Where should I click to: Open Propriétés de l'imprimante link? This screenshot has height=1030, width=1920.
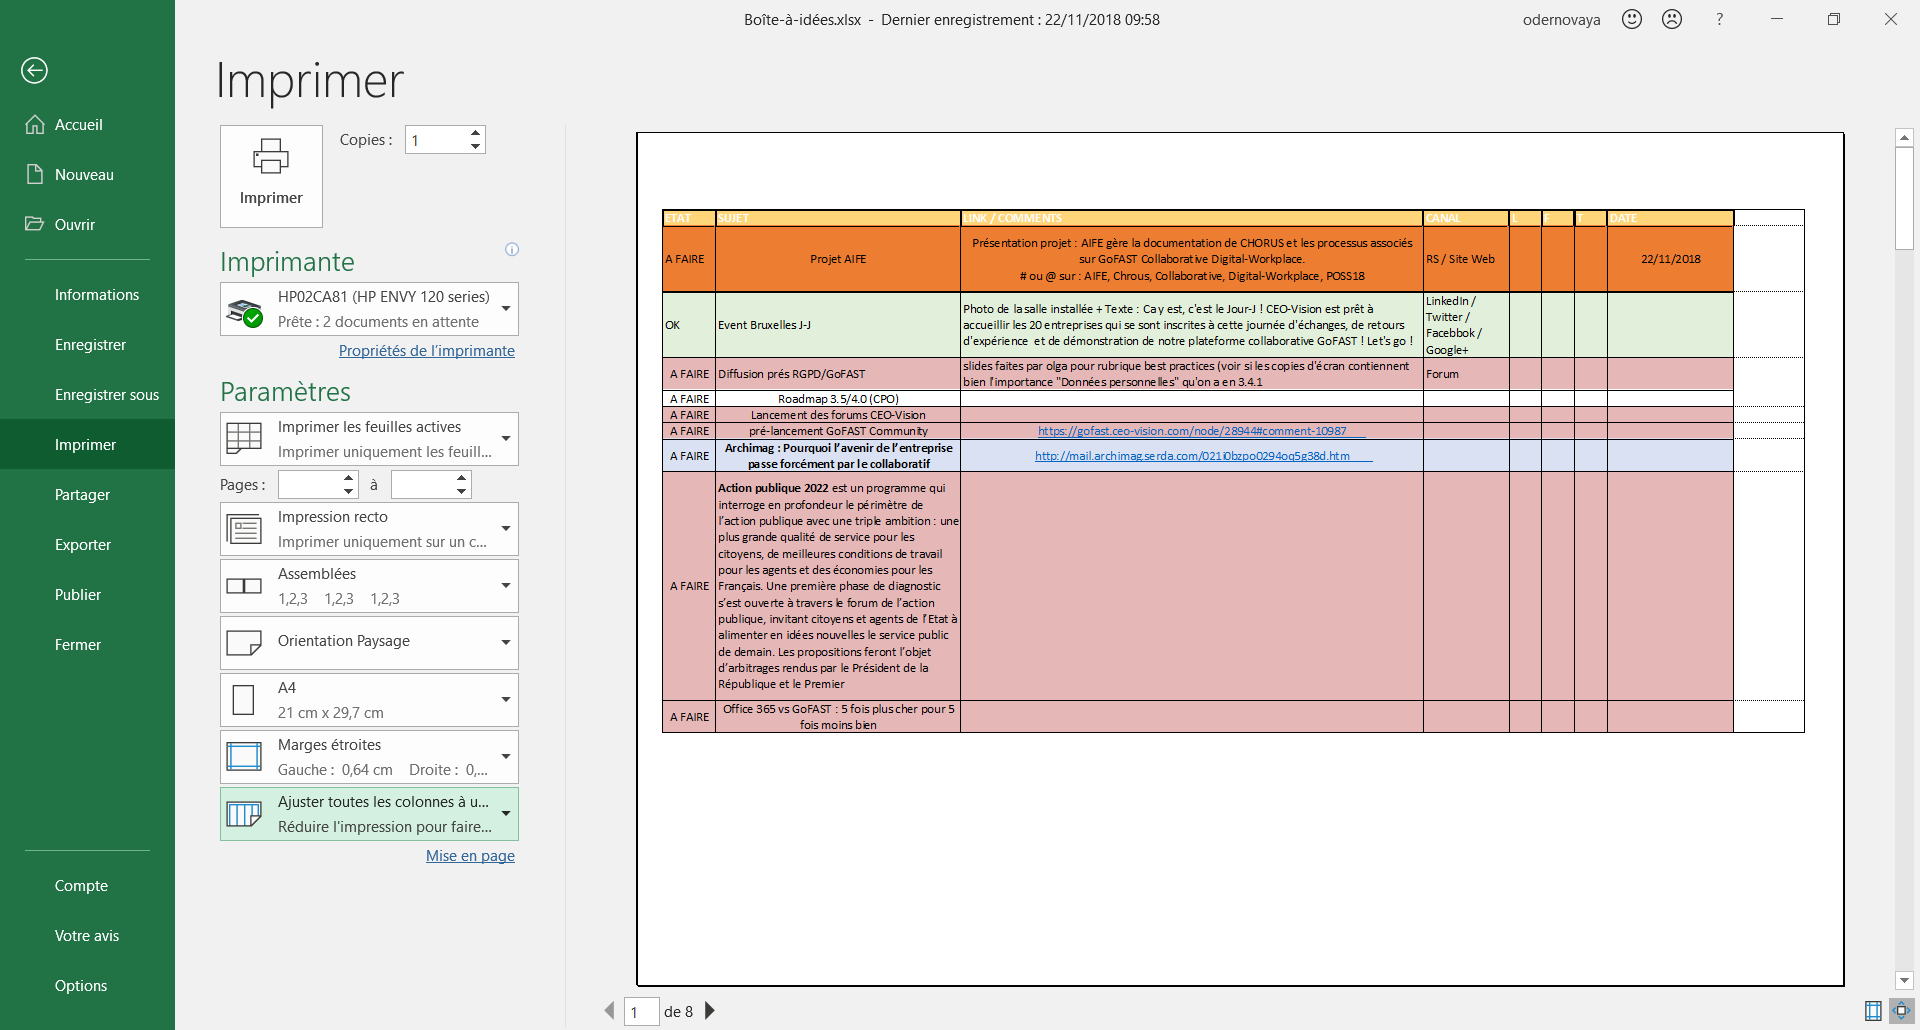point(426,351)
